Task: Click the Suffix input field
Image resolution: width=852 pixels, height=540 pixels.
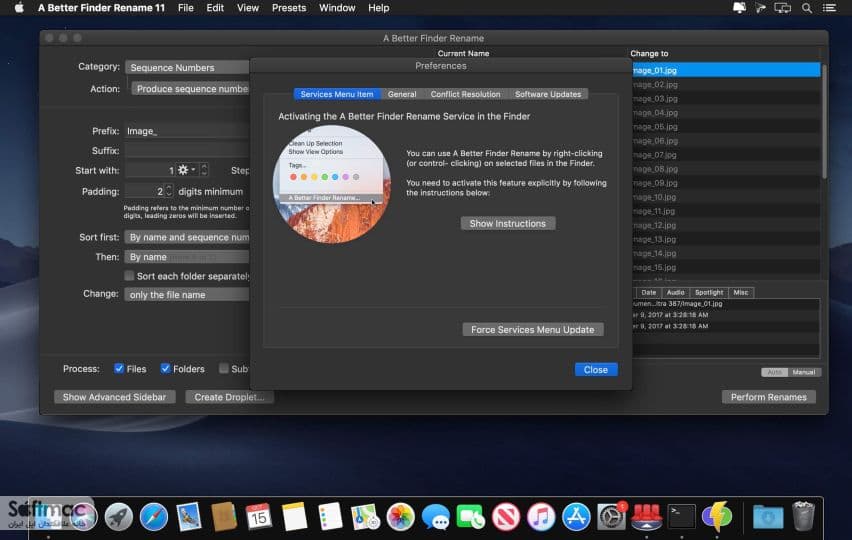Action: 187,150
